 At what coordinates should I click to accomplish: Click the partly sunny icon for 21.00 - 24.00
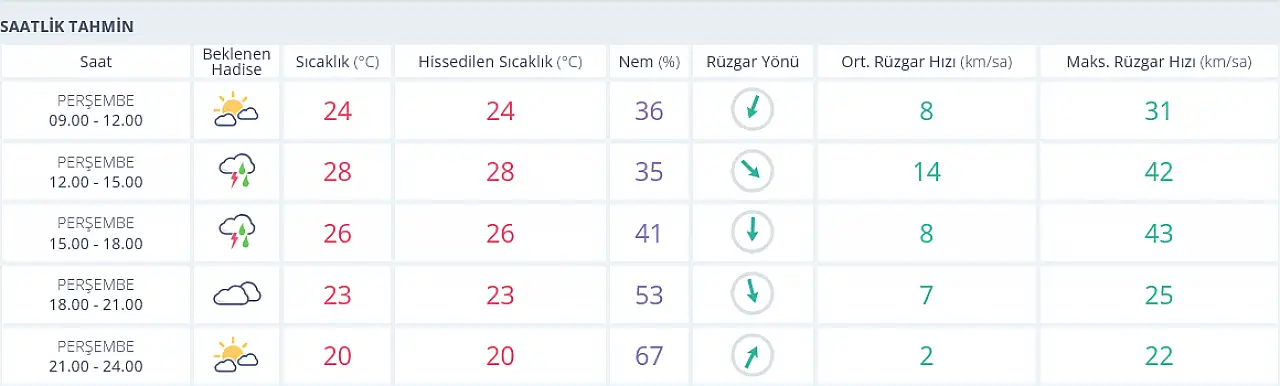click(237, 354)
